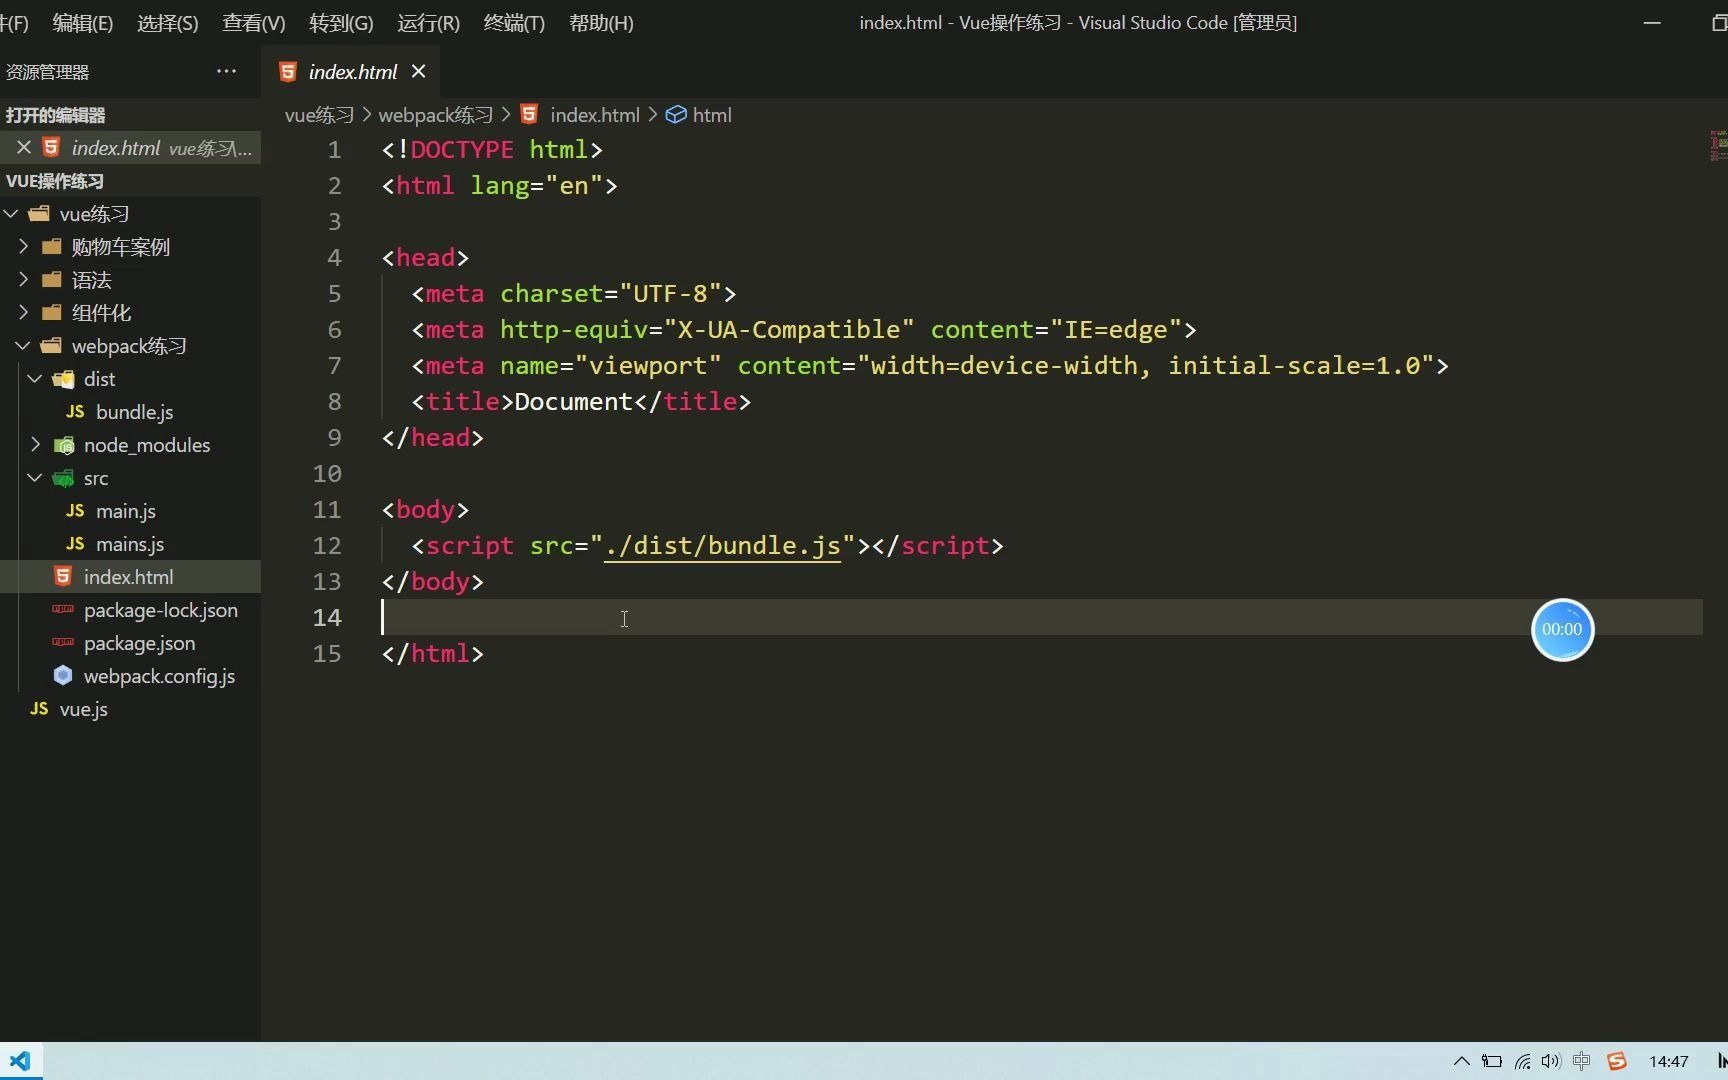Click the mains.js JS file icon

pos(75,544)
